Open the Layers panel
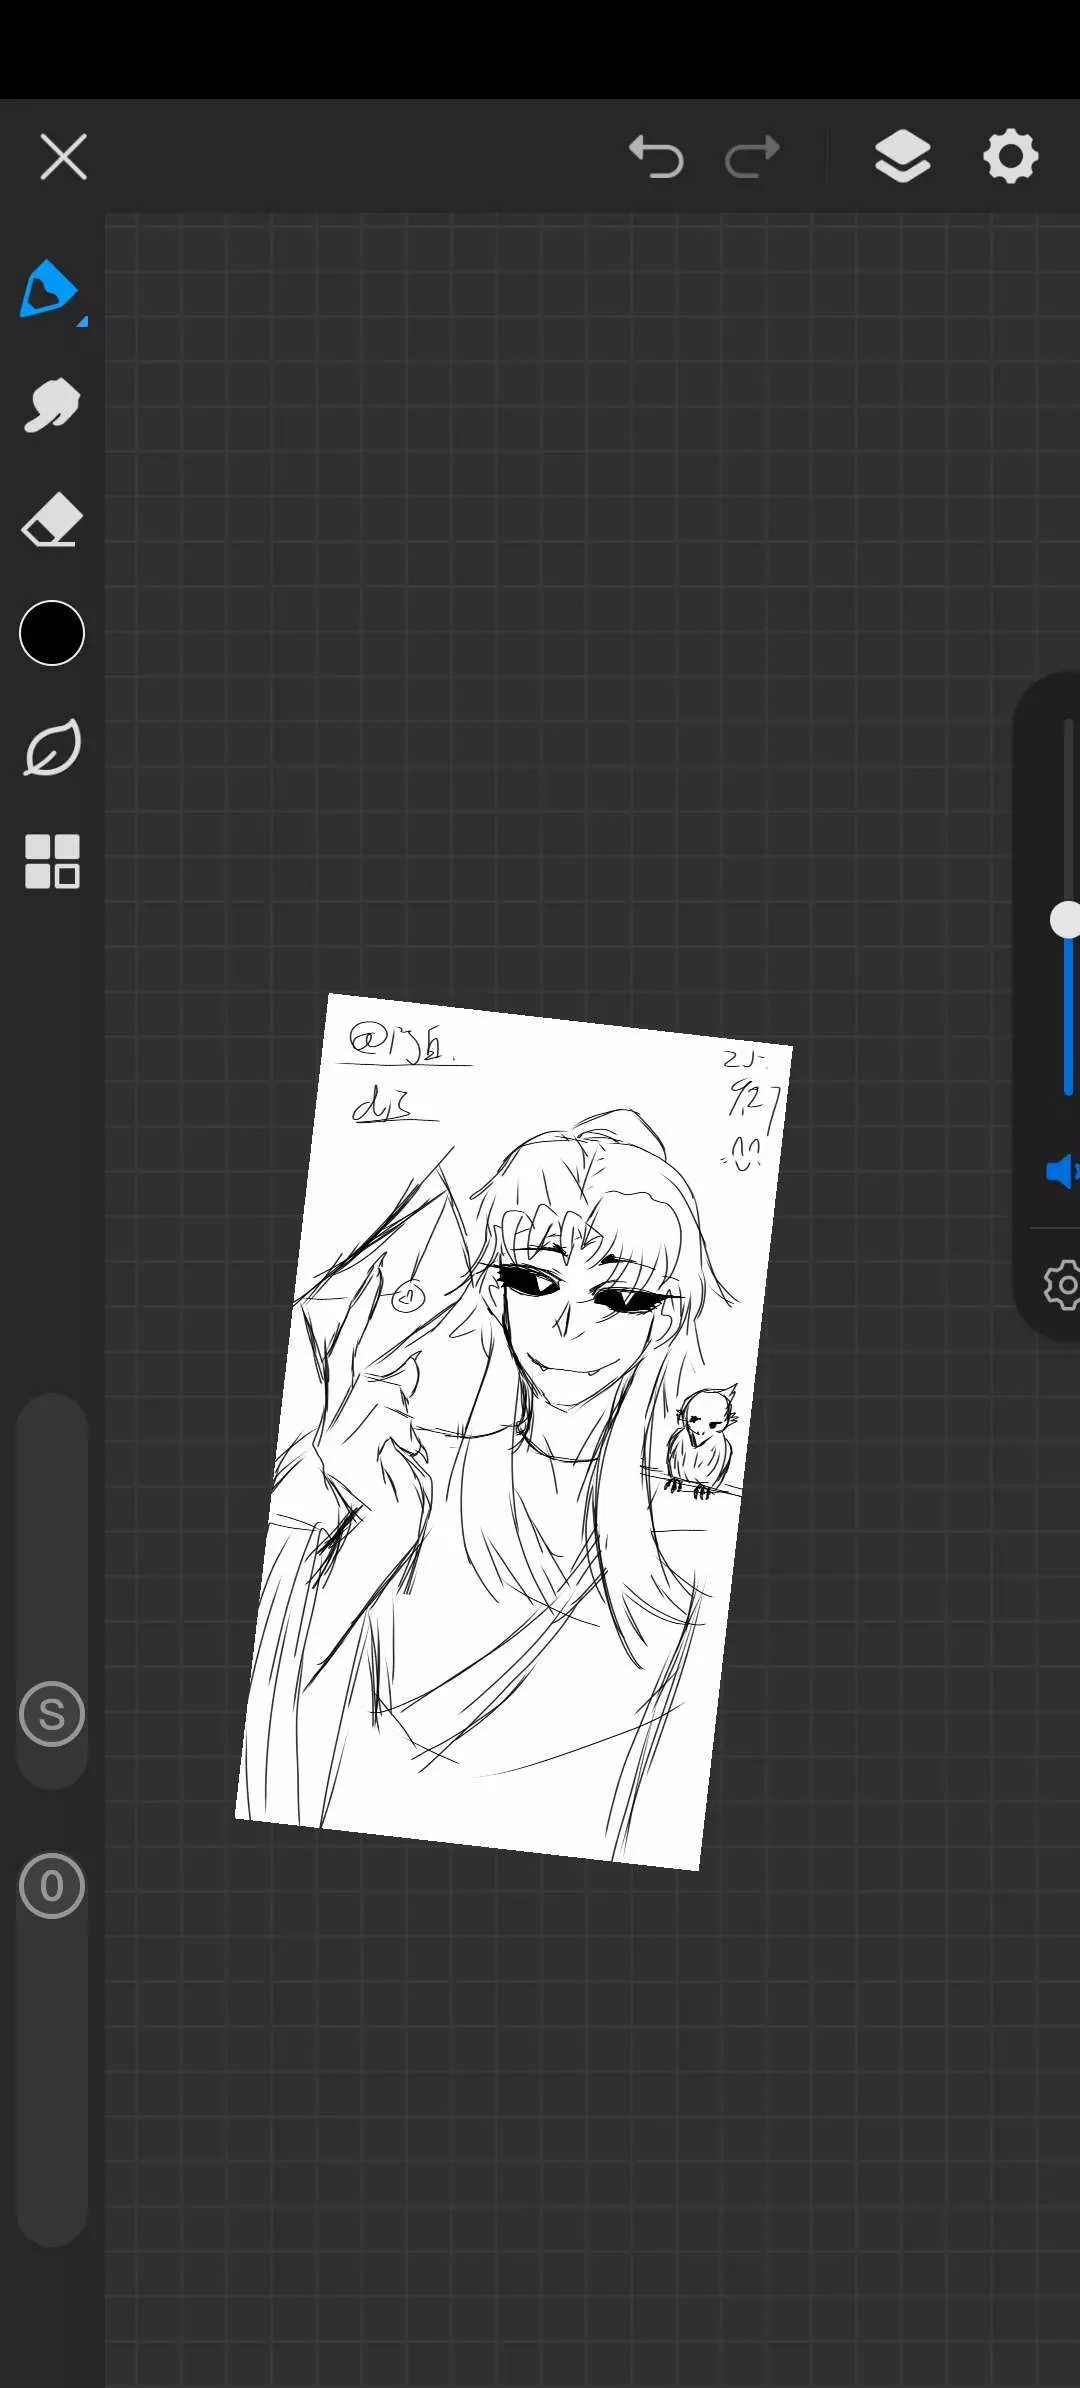The image size is (1080, 2388). (x=902, y=157)
